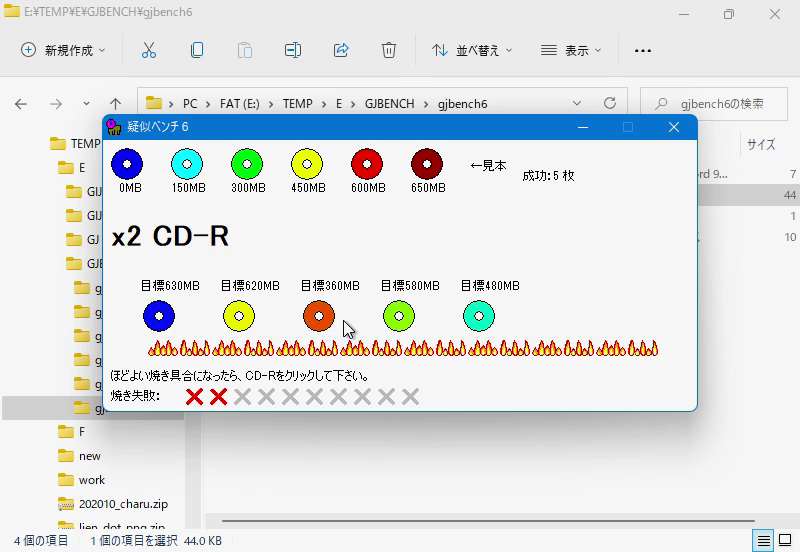Click the 450MB yellow sample disc
The width and height of the screenshot is (800, 552).
click(x=307, y=164)
